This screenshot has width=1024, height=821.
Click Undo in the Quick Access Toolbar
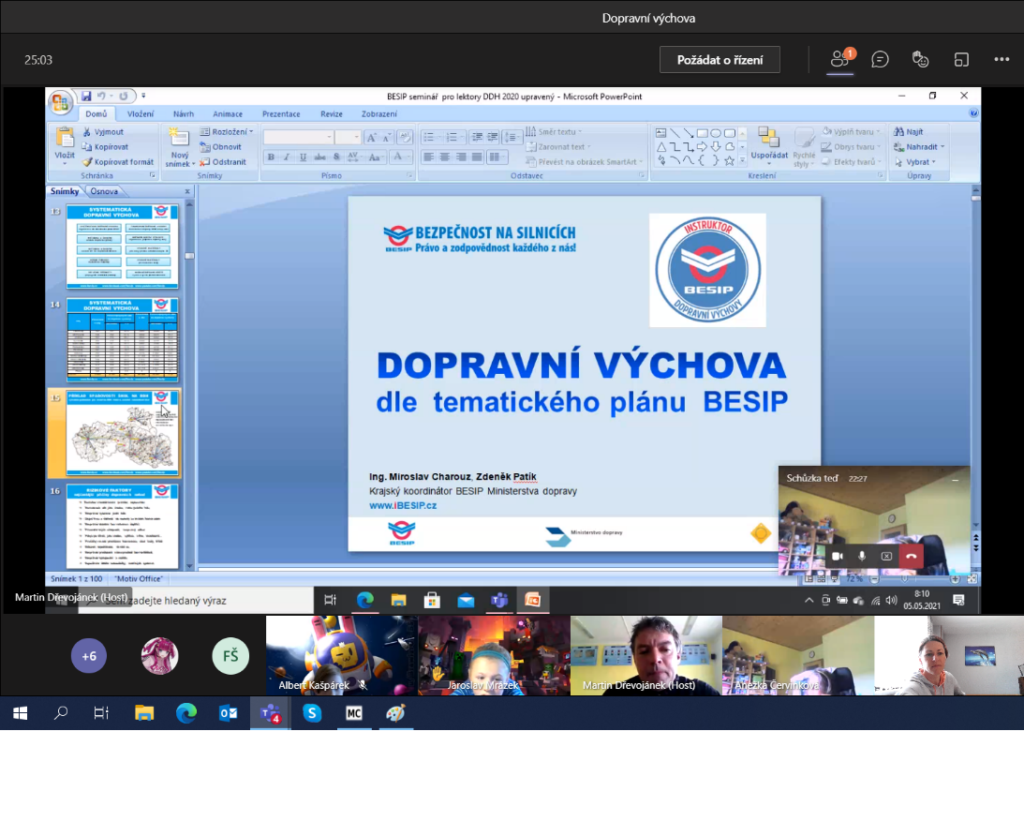point(102,96)
